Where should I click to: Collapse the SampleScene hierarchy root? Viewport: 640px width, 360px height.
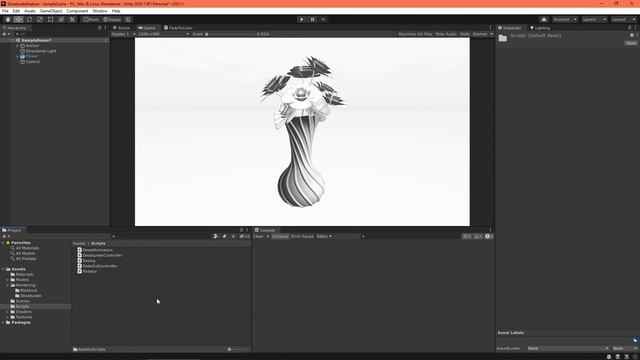(13, 40)
